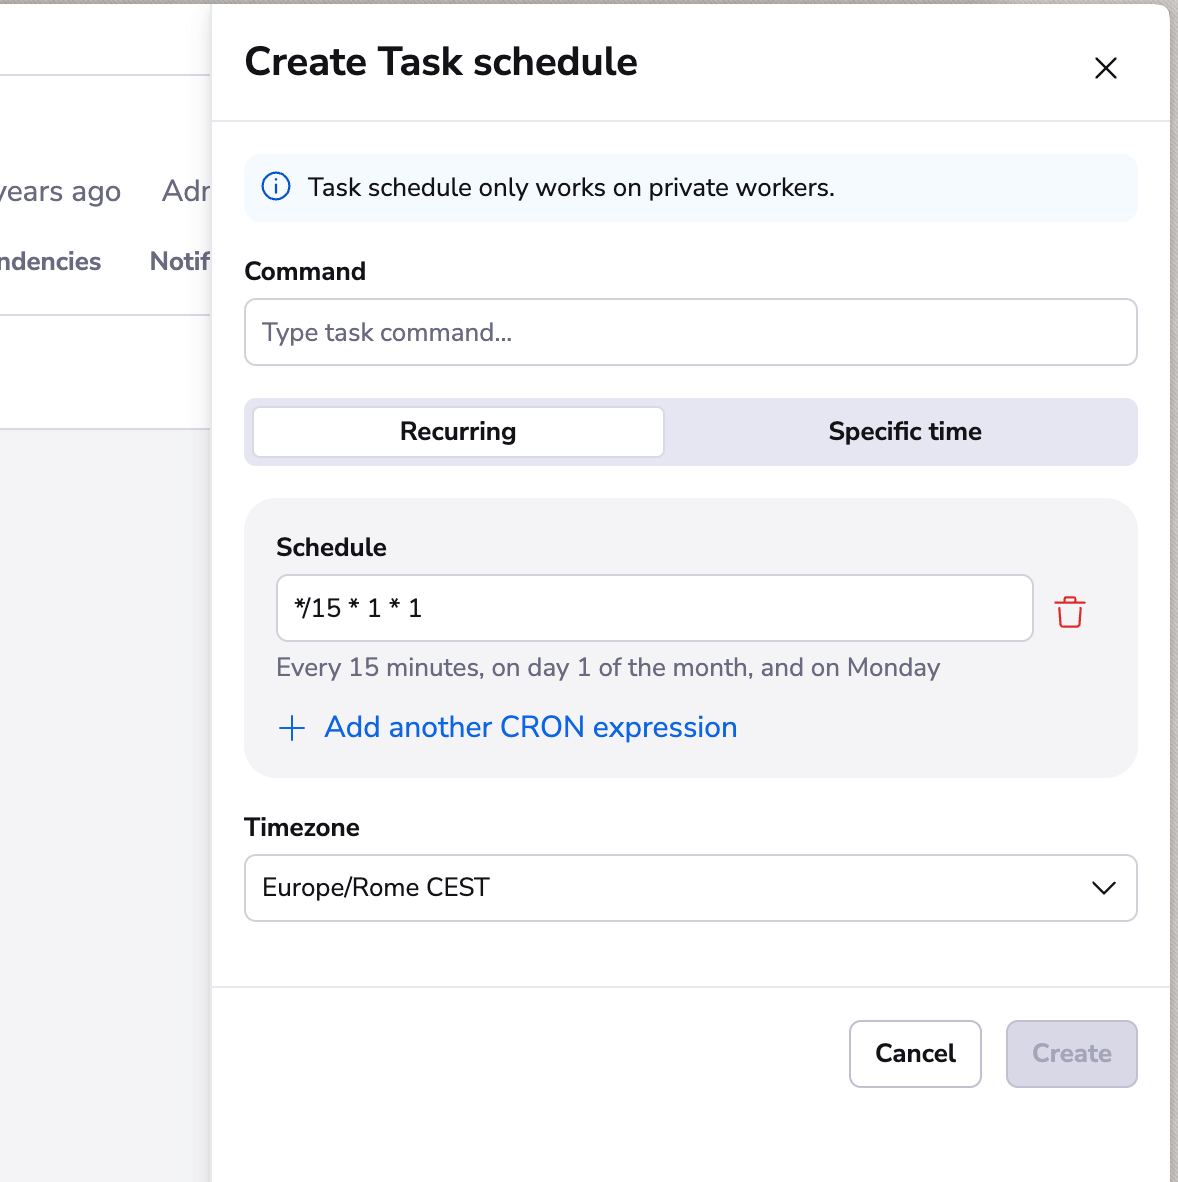Screen dimensions: 1178x1182
Task: Open the Notifications tab in the background
Action: click(180, 261)
